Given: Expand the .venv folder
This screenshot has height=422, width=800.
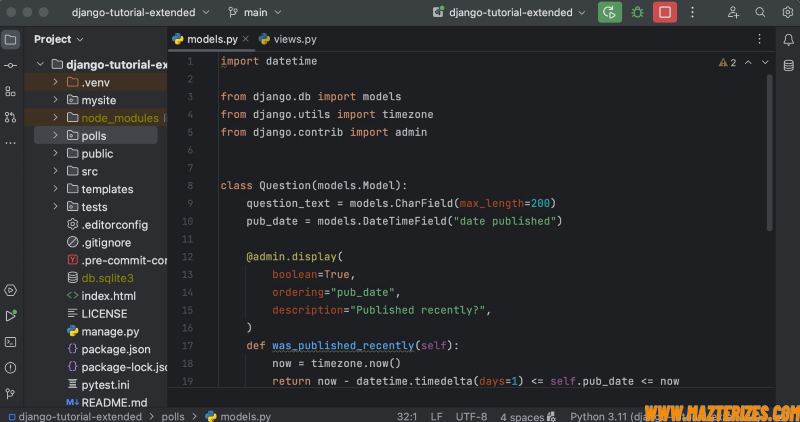Looking at the screenshot, I should 55,82.
